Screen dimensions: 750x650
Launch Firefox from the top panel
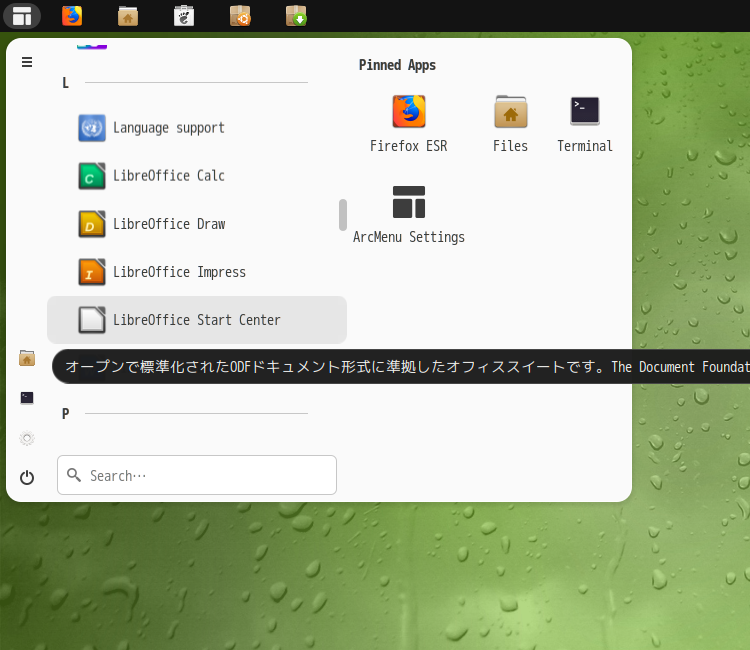coord(72,16)
